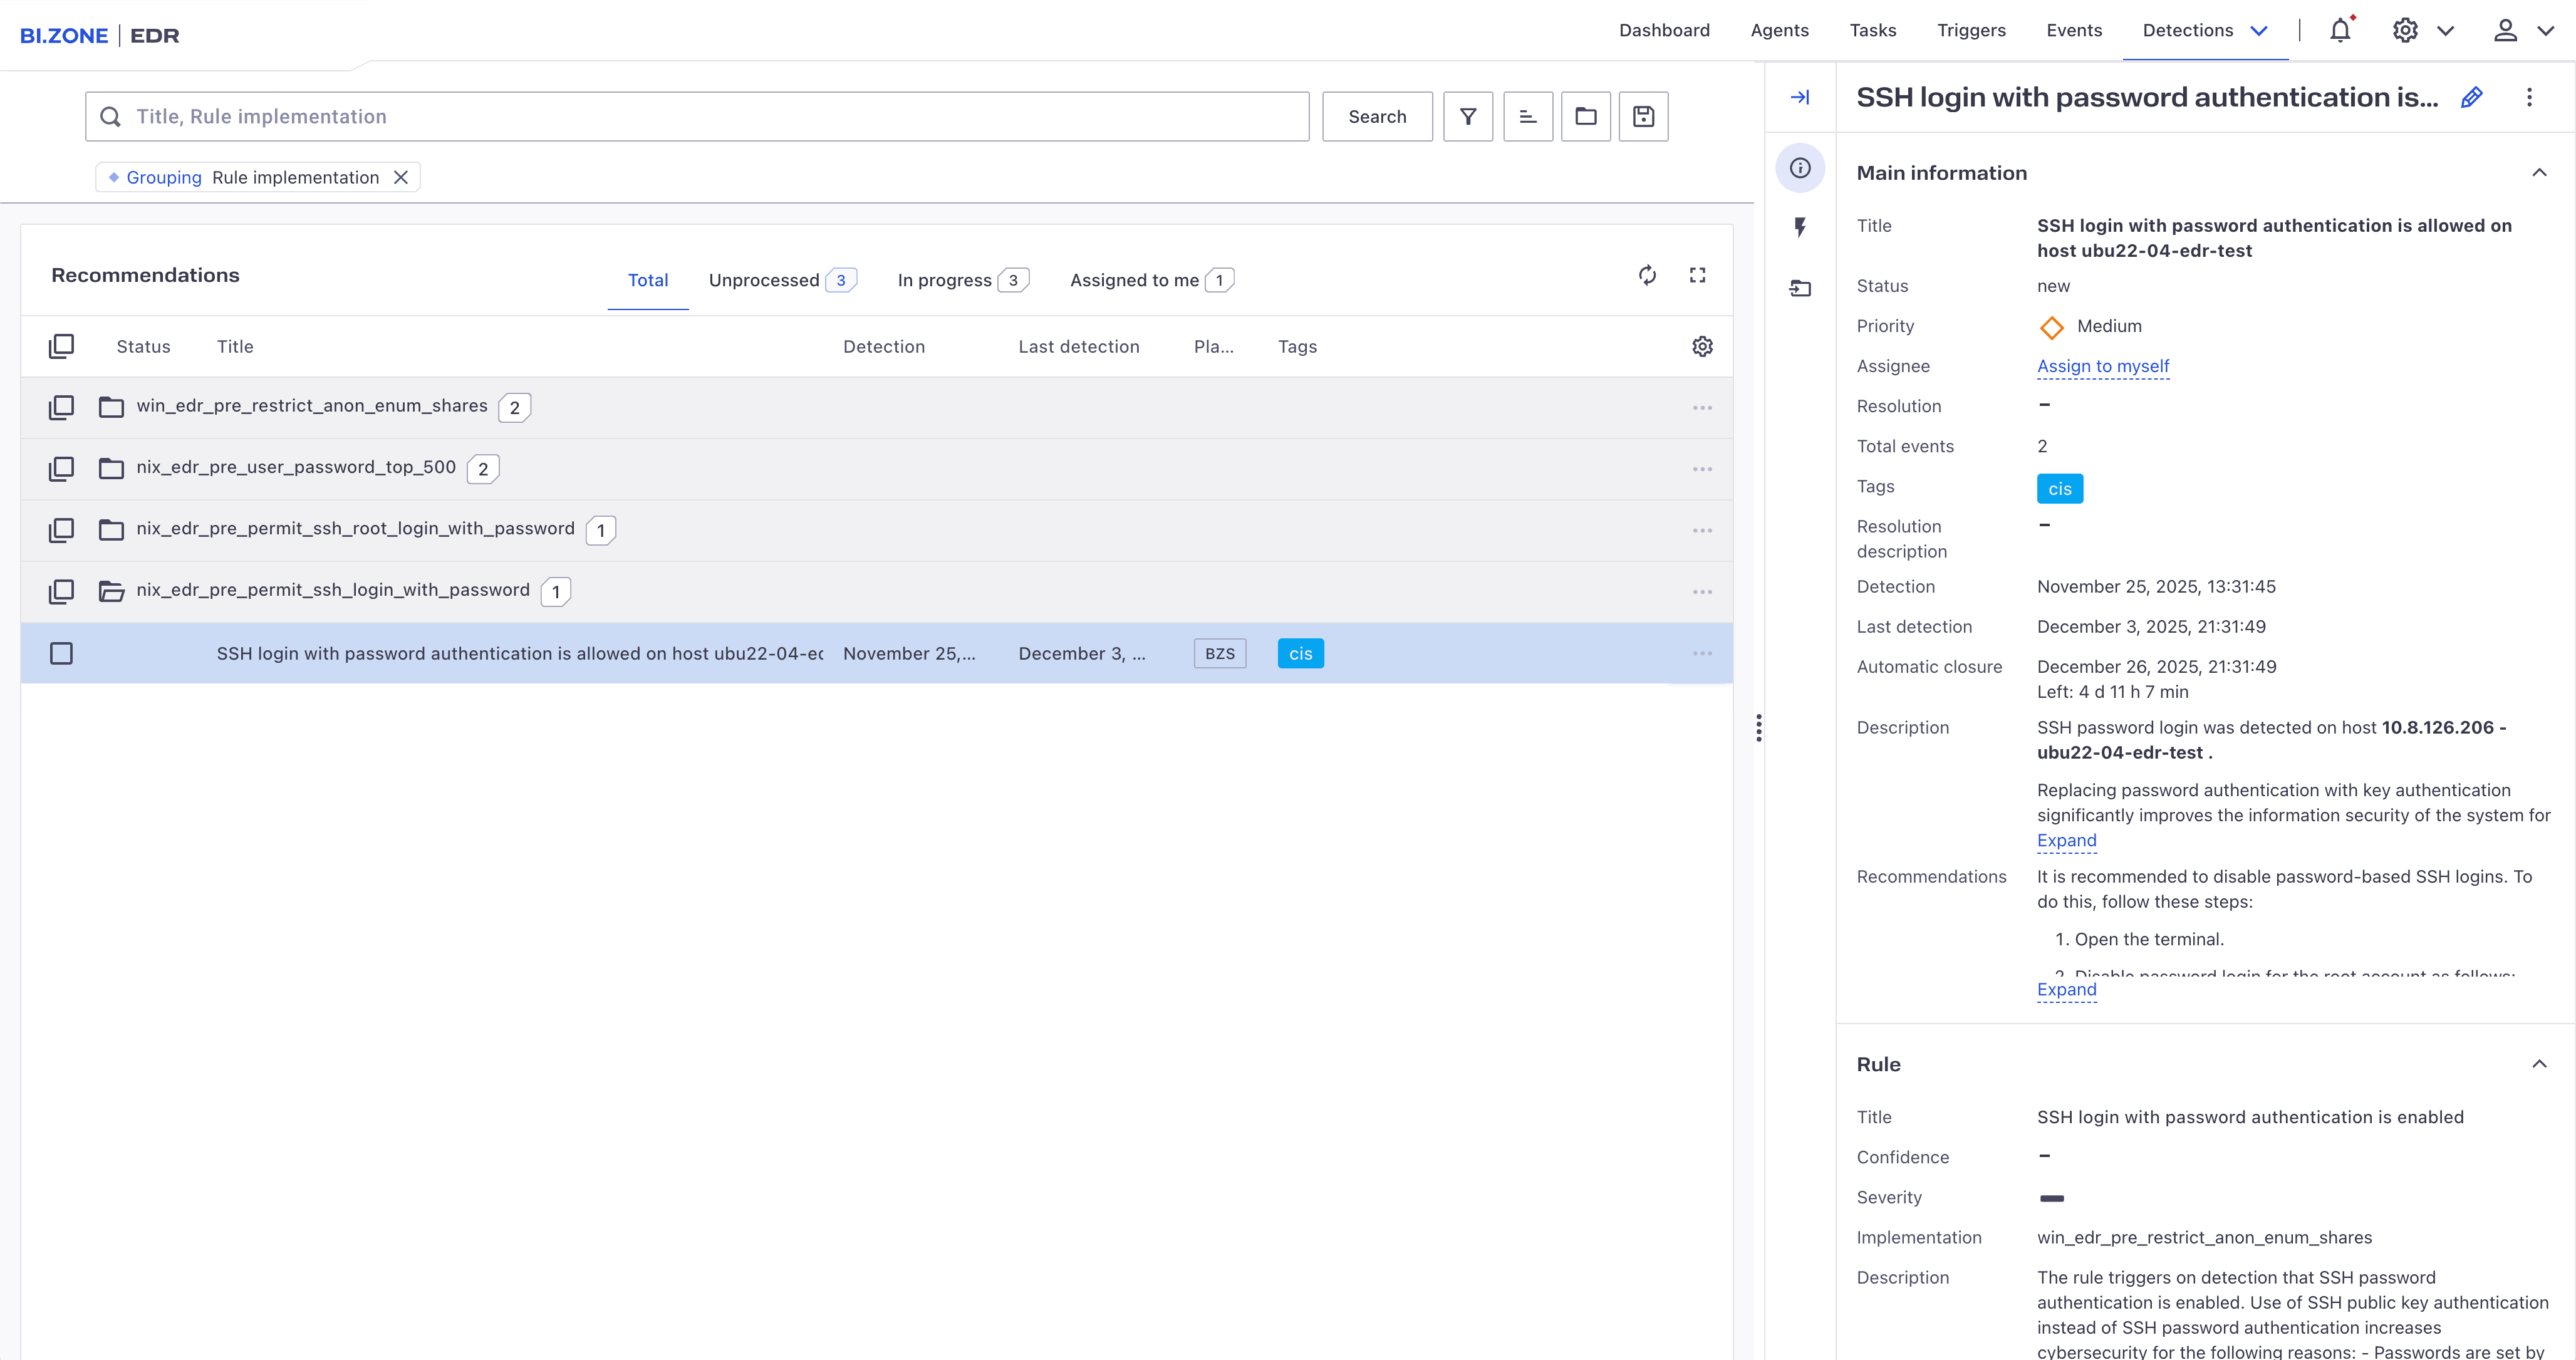Screen dimensions: 2576x1360
Task: Collapse the side panel with arrow icon
Action: click(x=1799, y=97)
